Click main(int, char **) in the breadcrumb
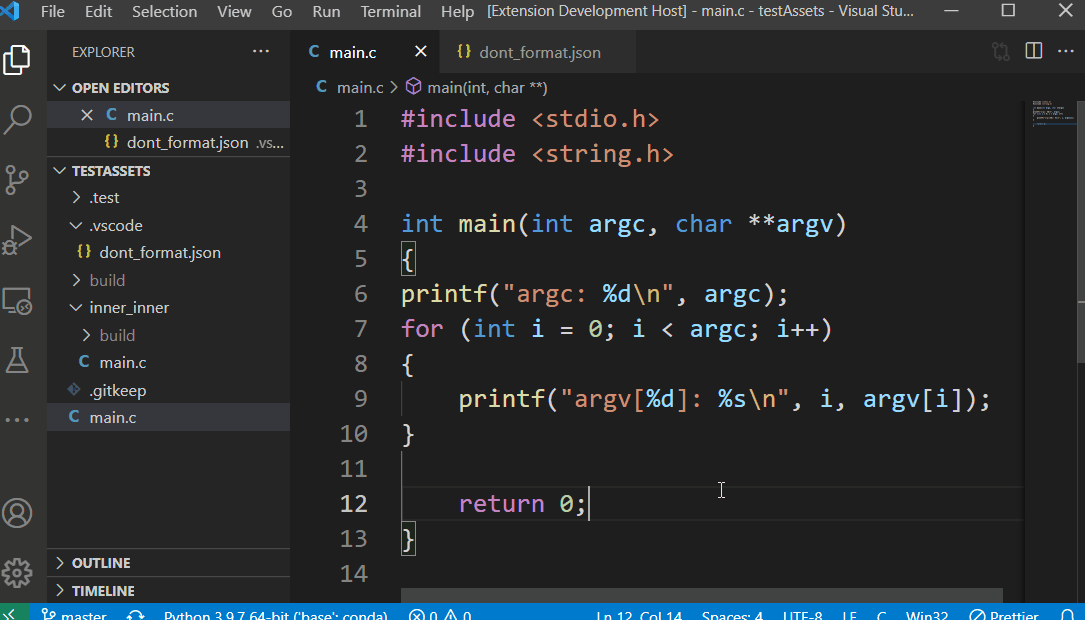 [x=486, y=88]
